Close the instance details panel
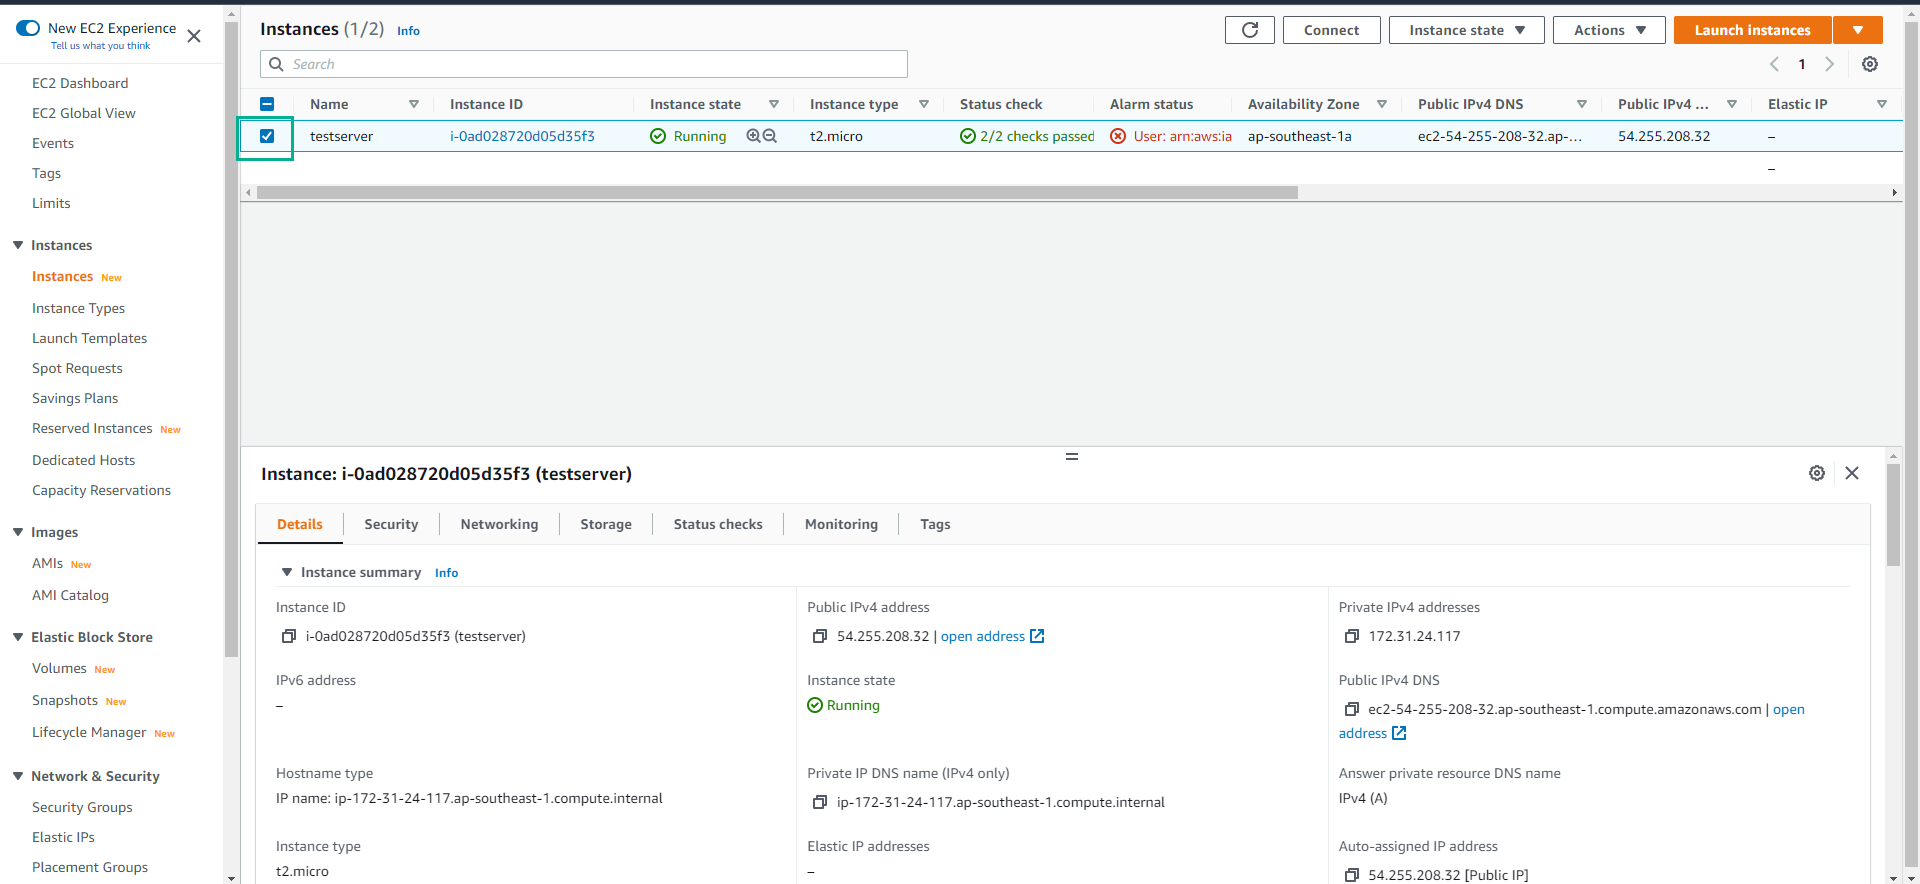This screenshot has width=1920, height=884. (x=1852, y=473)
